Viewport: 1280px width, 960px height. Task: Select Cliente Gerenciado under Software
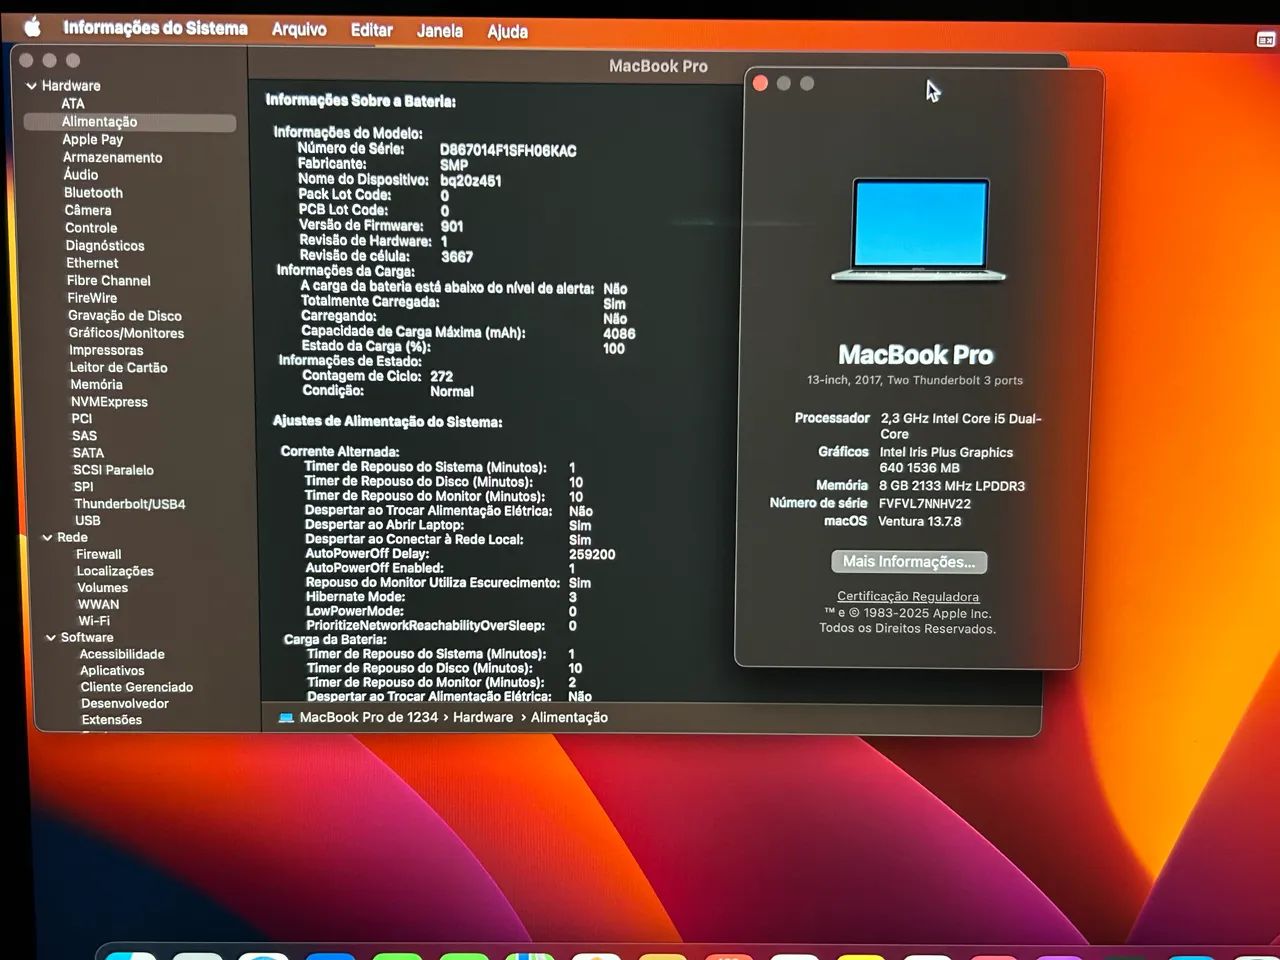[137, 687]
